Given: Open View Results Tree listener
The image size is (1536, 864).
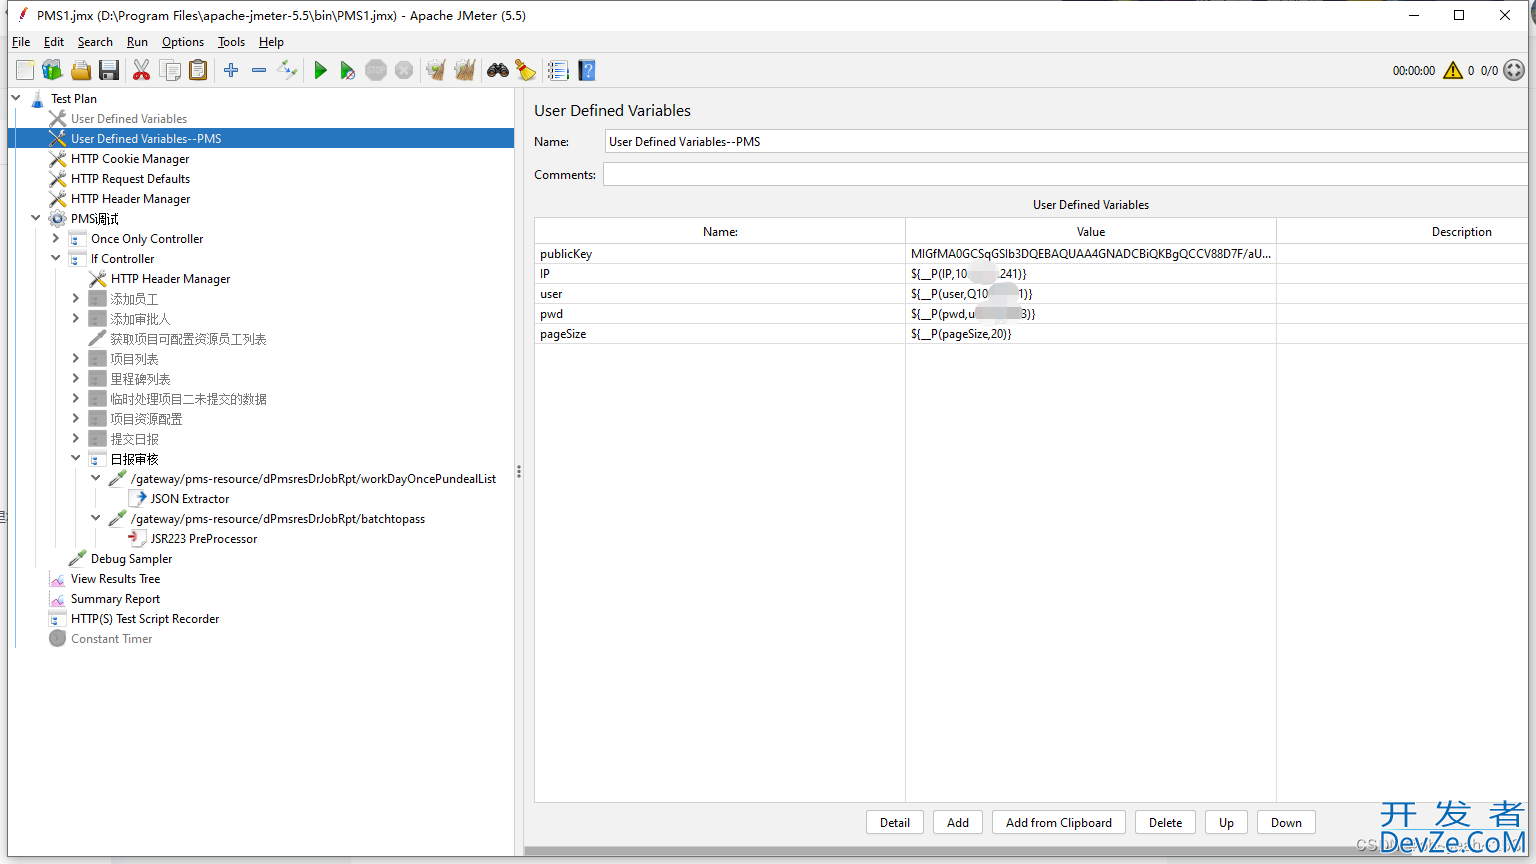Looking at the screenshot, I should 115,579.
